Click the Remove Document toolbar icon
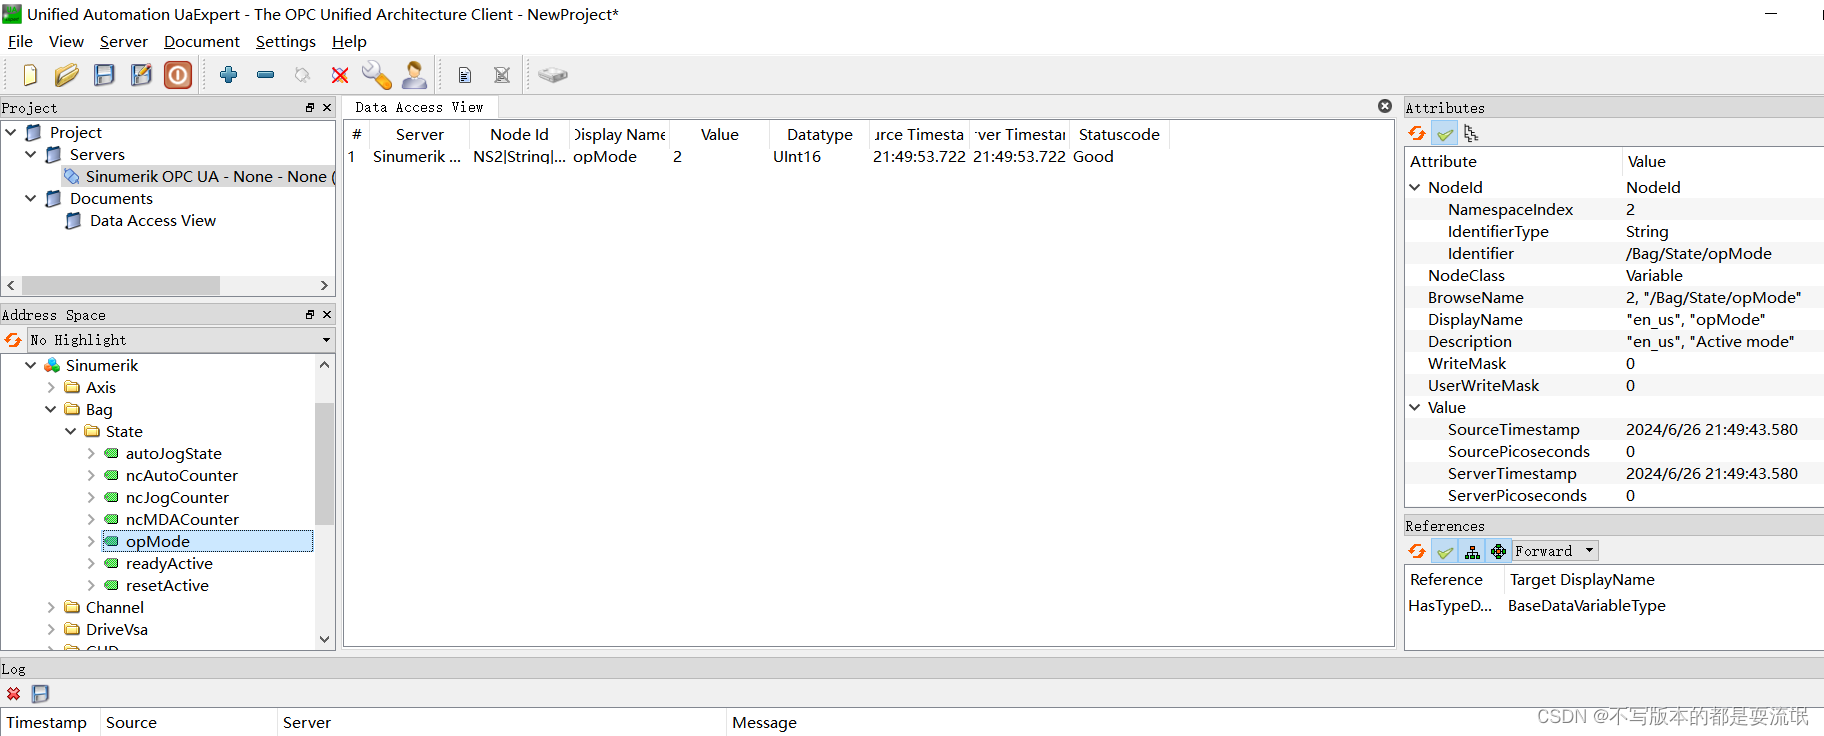The height and width of the screenshot is (736, 1824). point(502,75)
